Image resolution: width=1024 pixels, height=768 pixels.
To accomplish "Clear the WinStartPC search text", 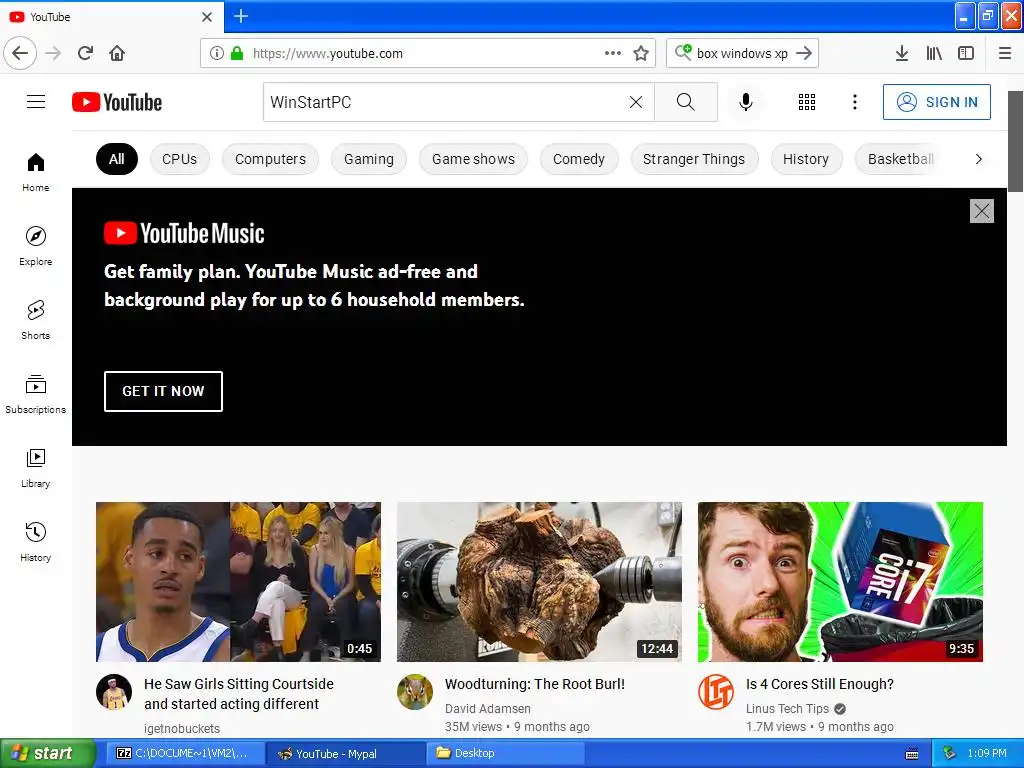I will [635, 102].
